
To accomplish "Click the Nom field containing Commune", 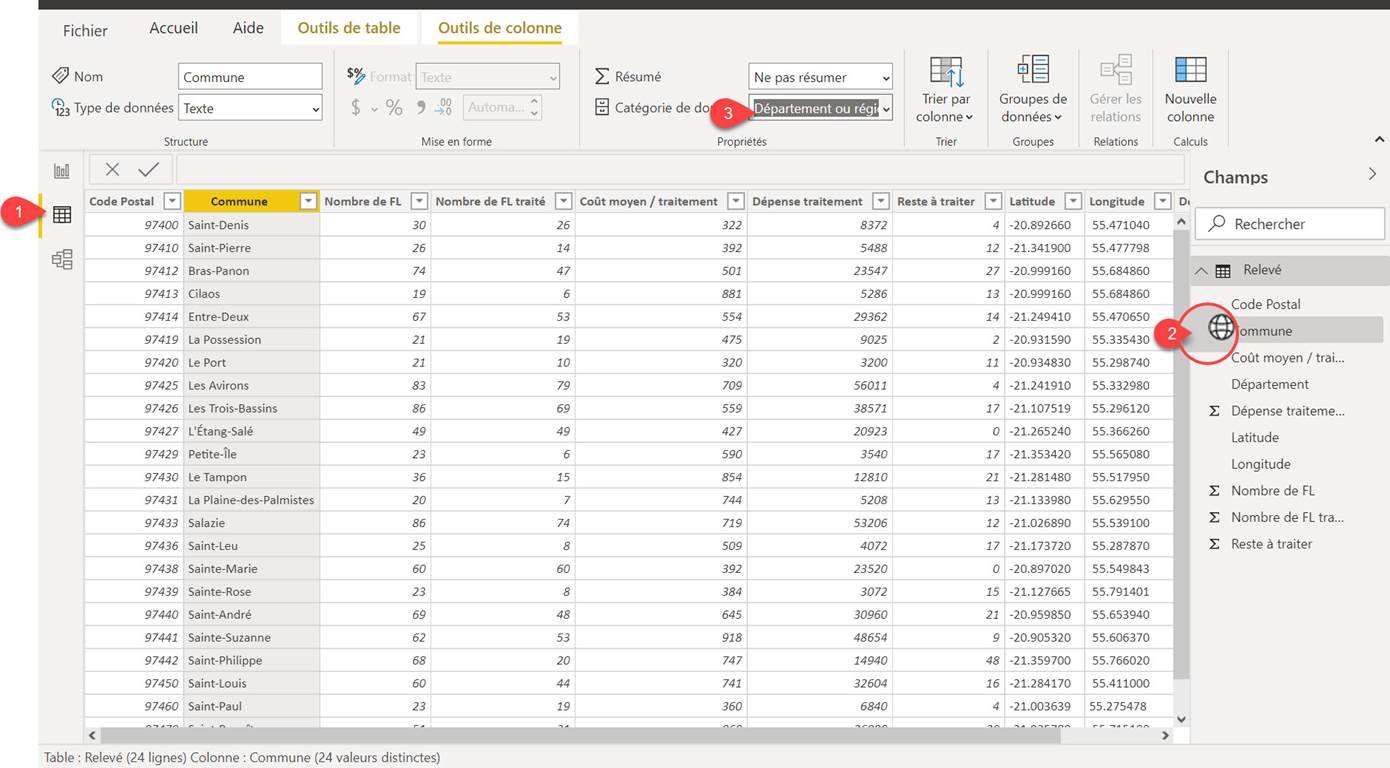I will pyautogui.click(x=250, y=77).
